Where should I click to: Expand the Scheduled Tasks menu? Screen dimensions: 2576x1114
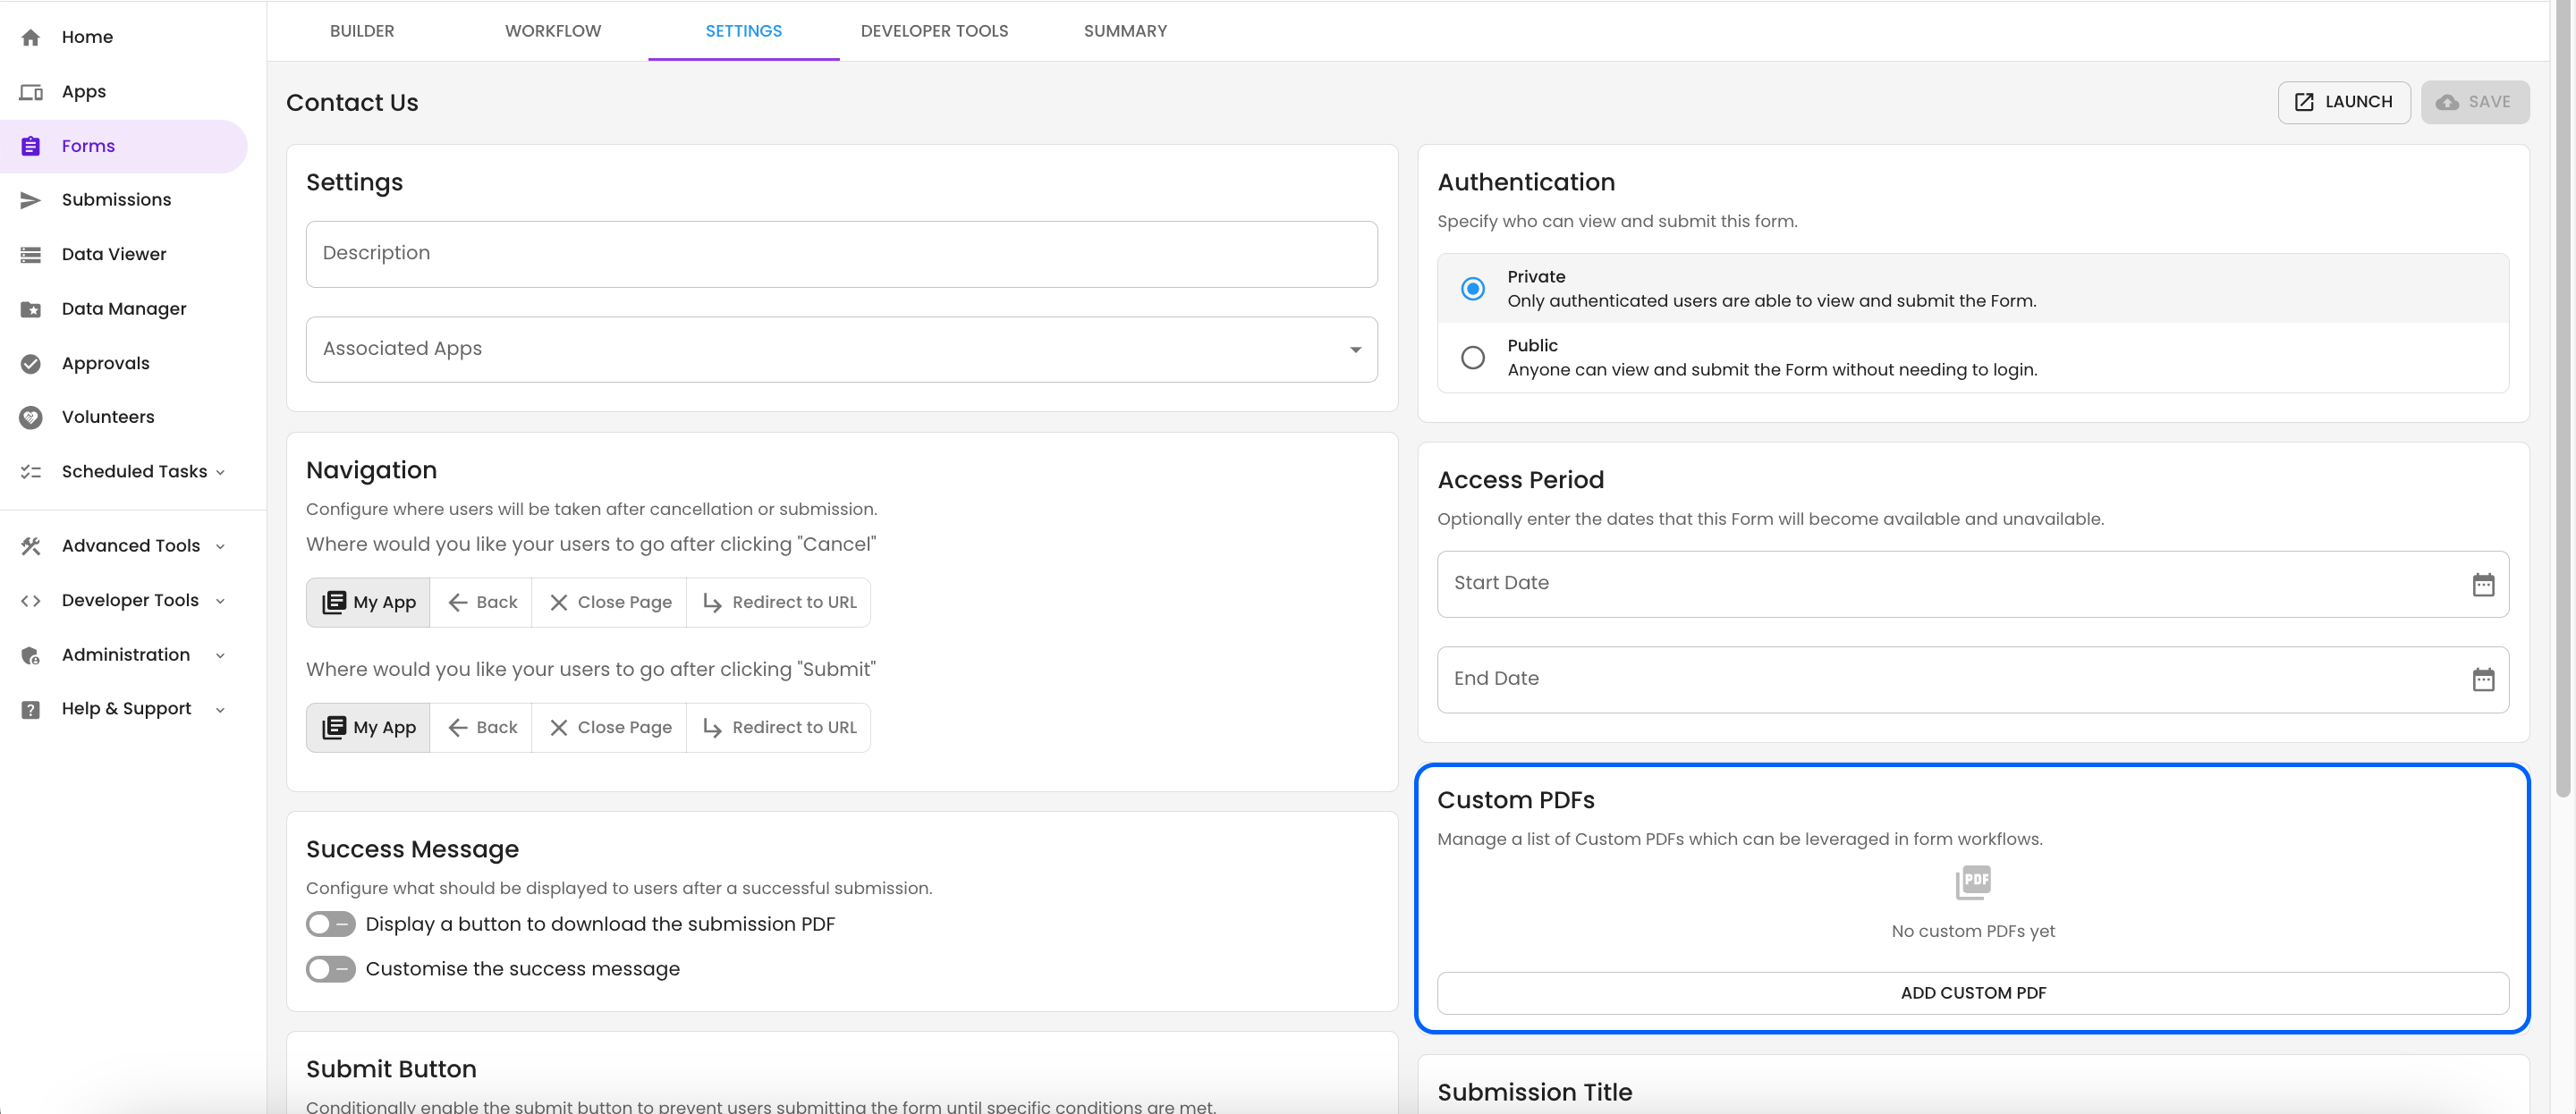(134, 471)
